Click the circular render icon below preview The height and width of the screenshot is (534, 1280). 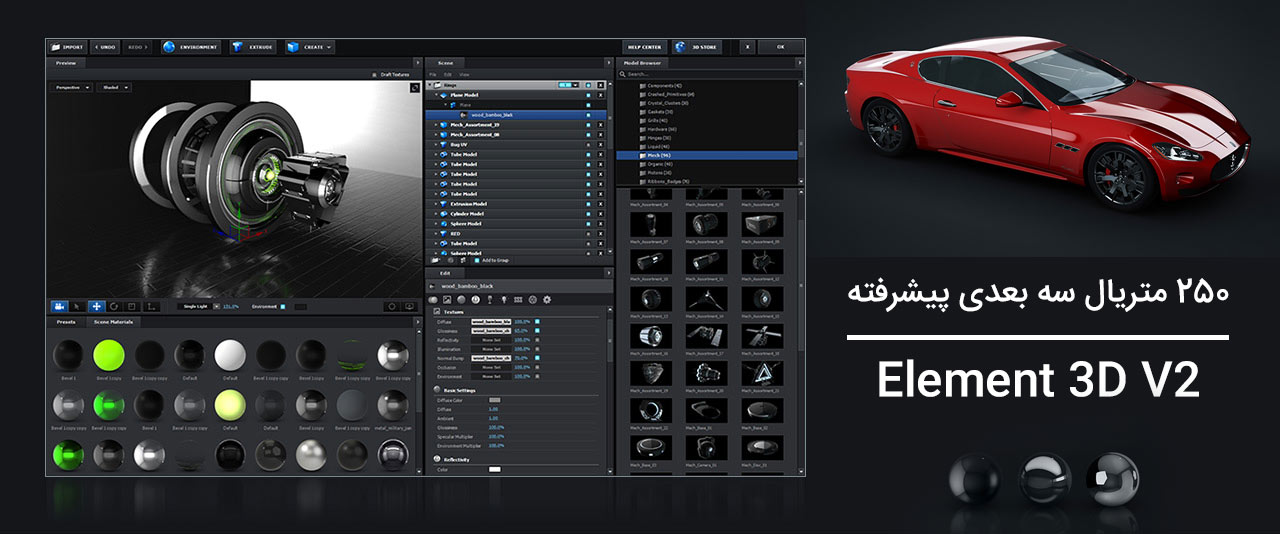392,307
